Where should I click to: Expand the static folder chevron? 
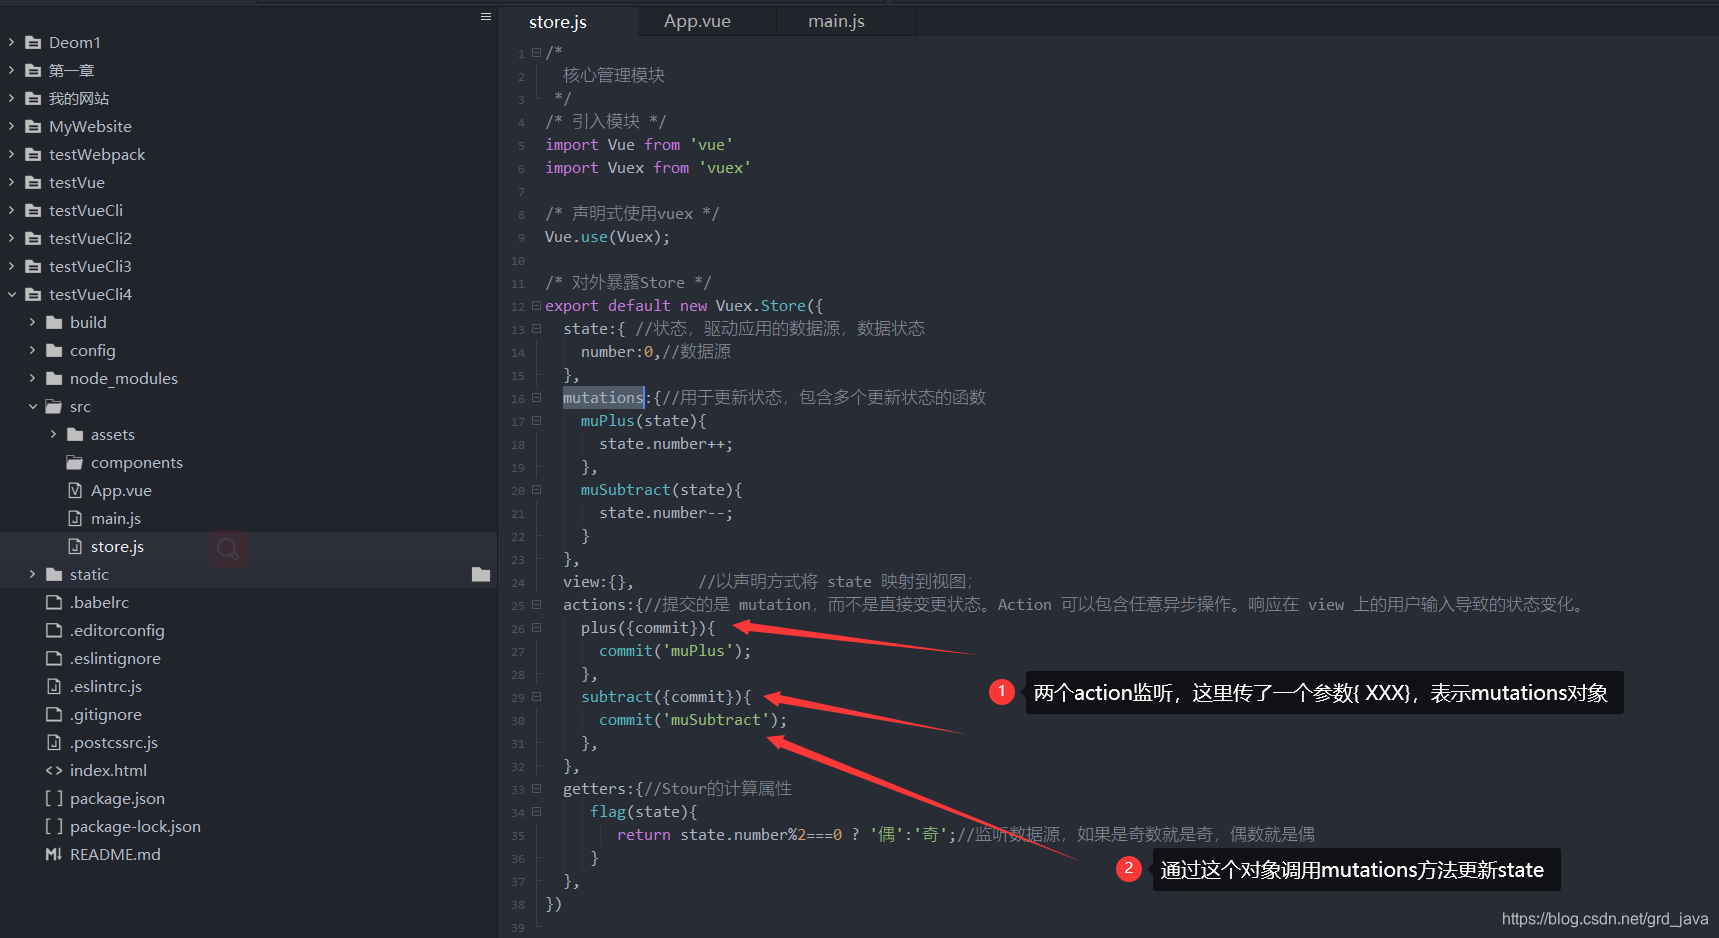point(32,574)
